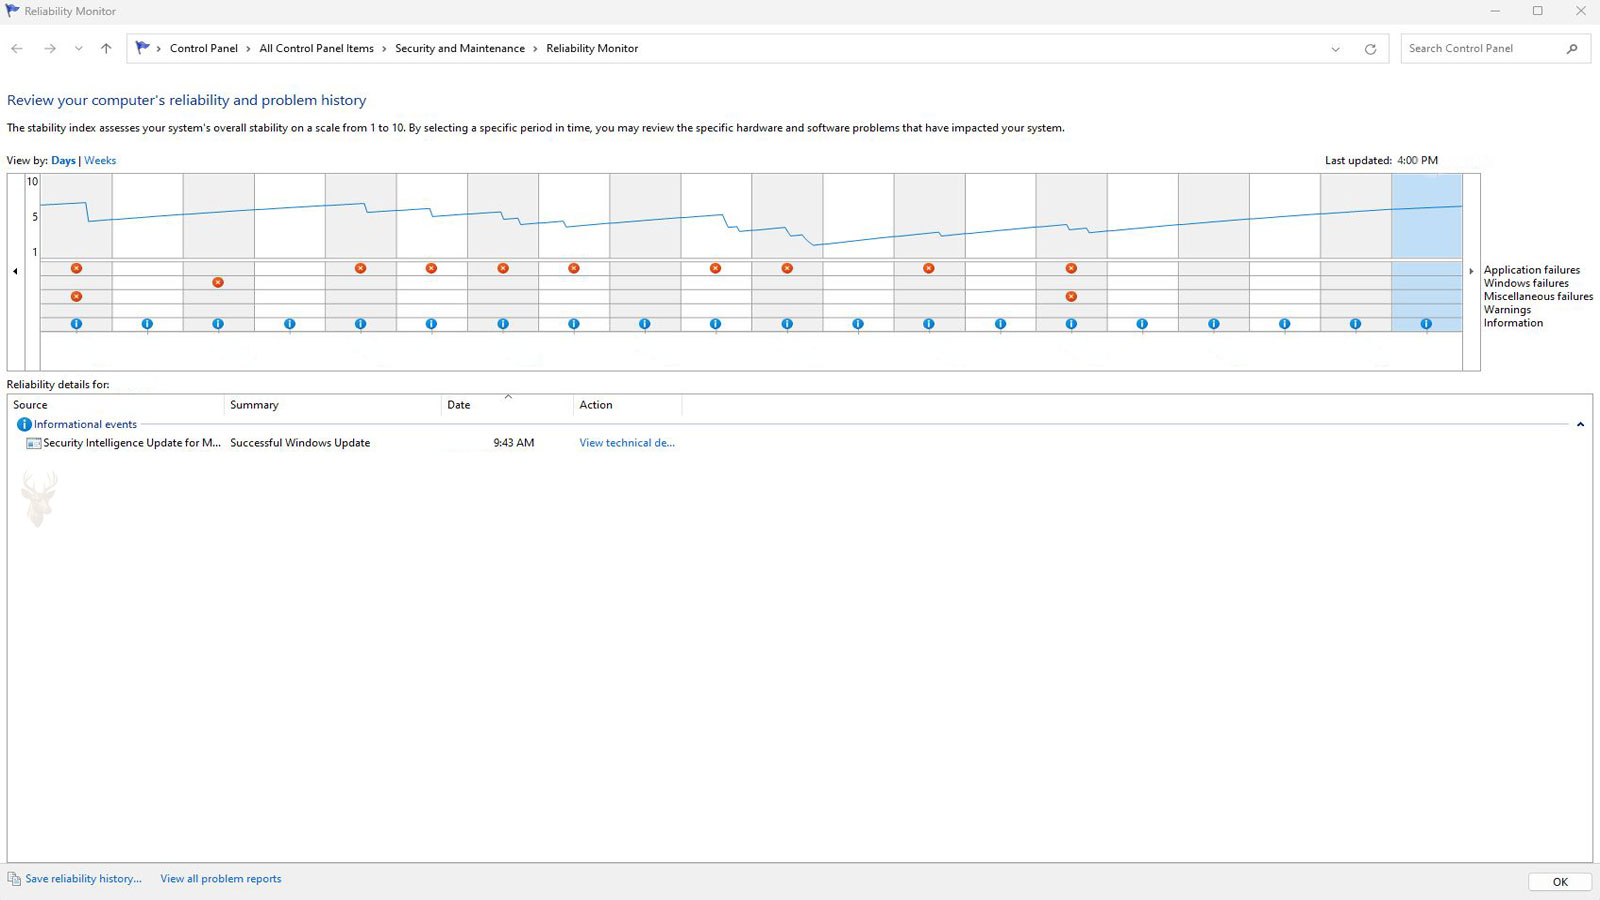Select Application failures error icon in leftmost column
This screenshot has width=1600, height=900.
click(76, 268)
